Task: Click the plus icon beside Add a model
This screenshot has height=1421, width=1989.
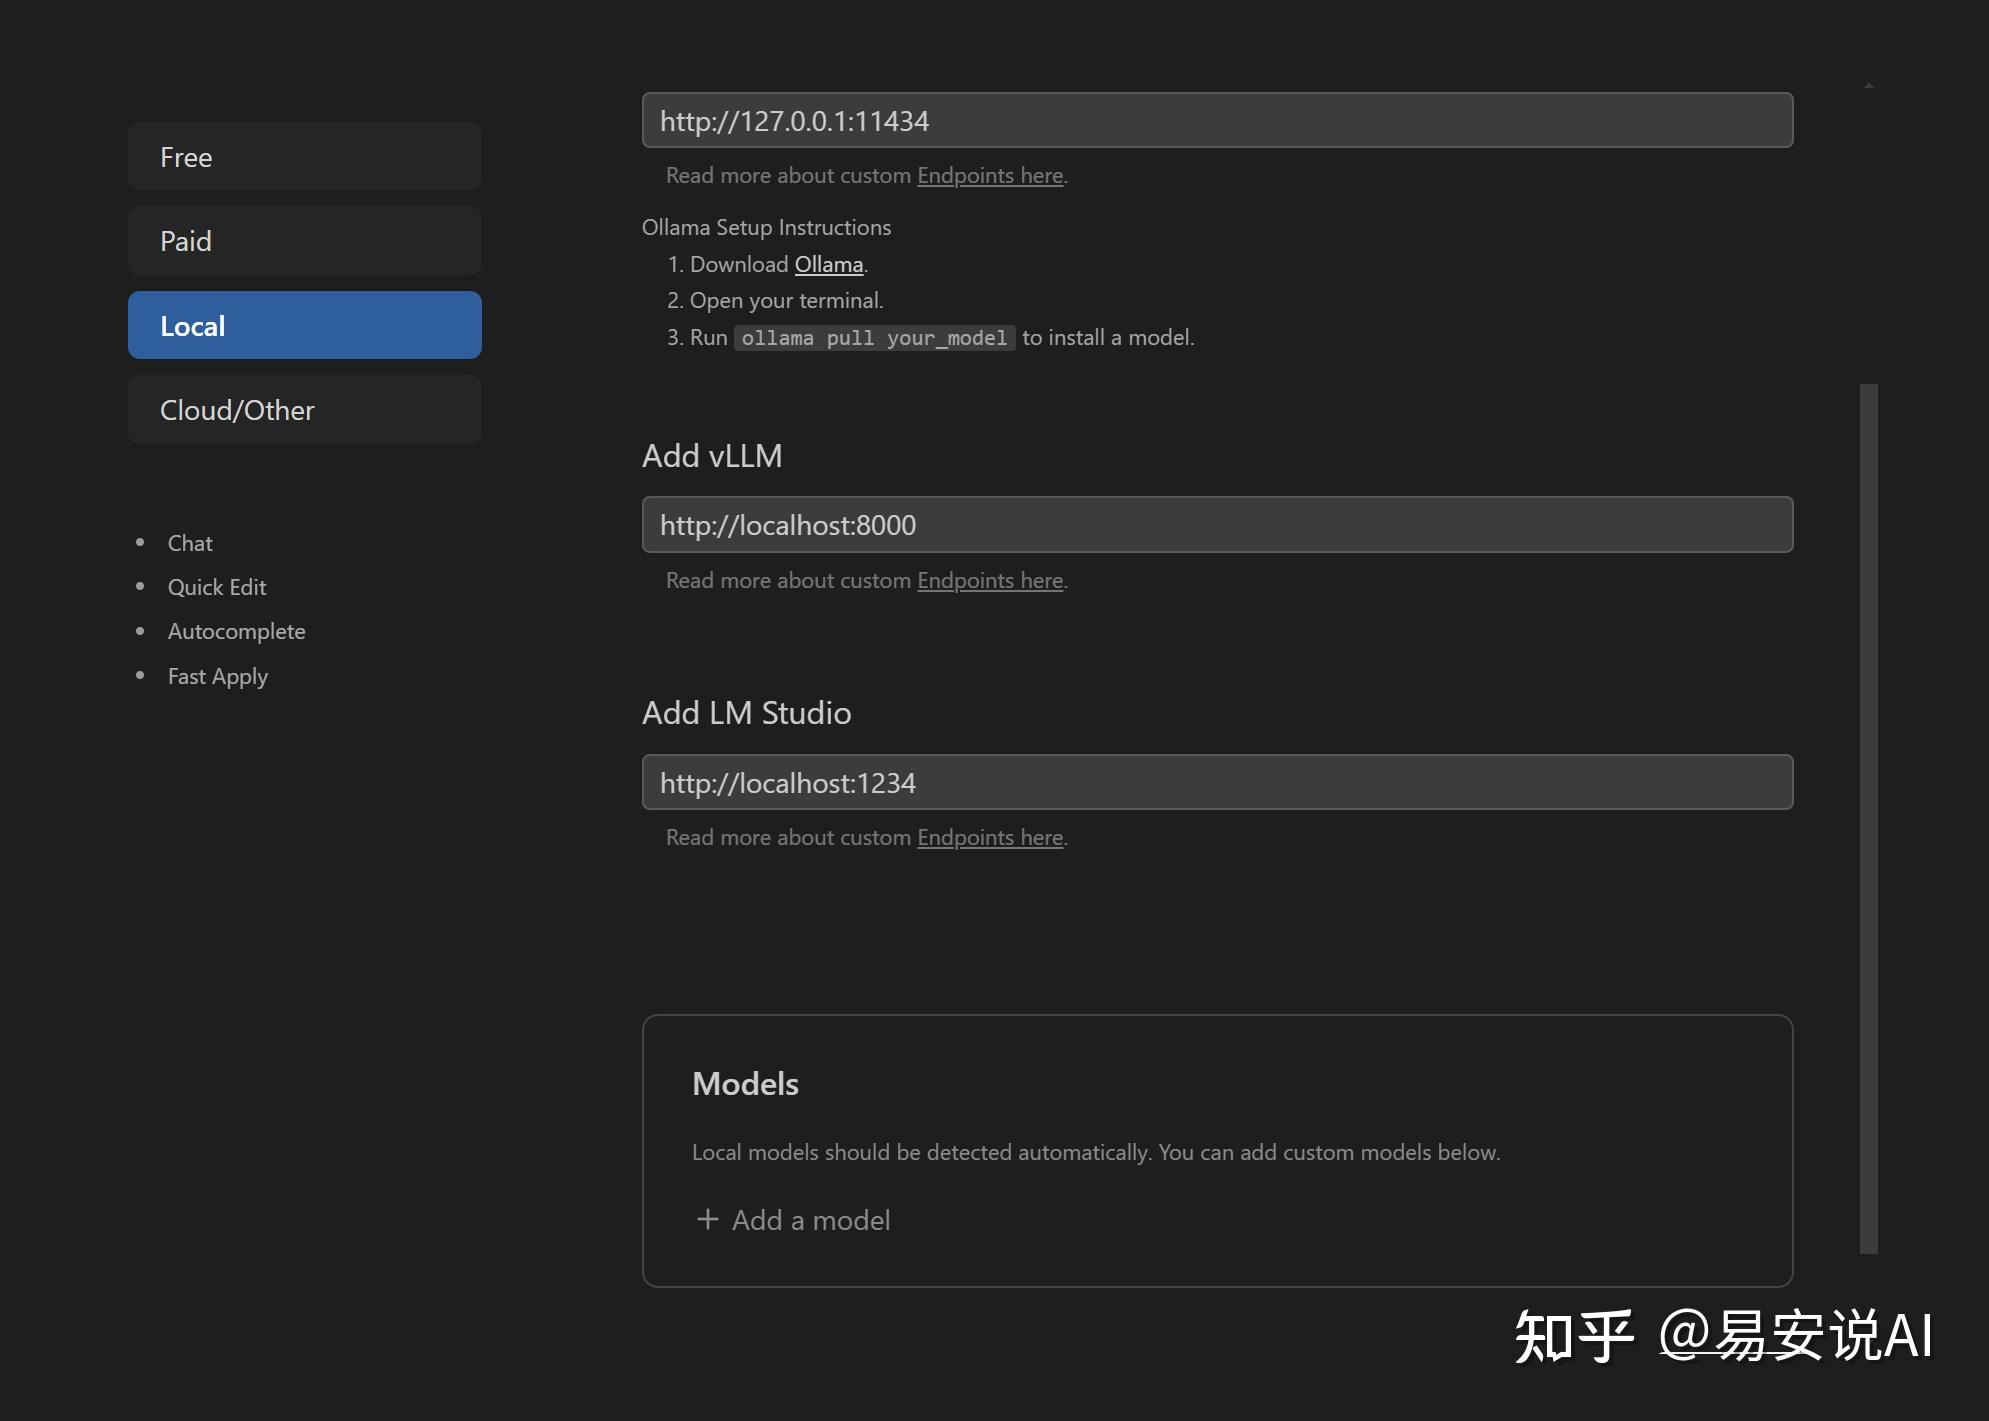Action: click(x=707, y=1219)
